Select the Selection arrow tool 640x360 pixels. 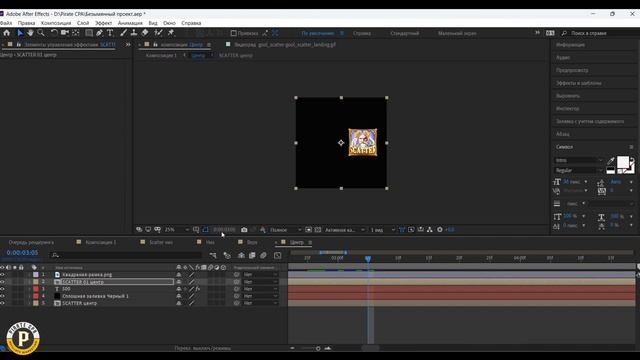click(x=20, y=33)
